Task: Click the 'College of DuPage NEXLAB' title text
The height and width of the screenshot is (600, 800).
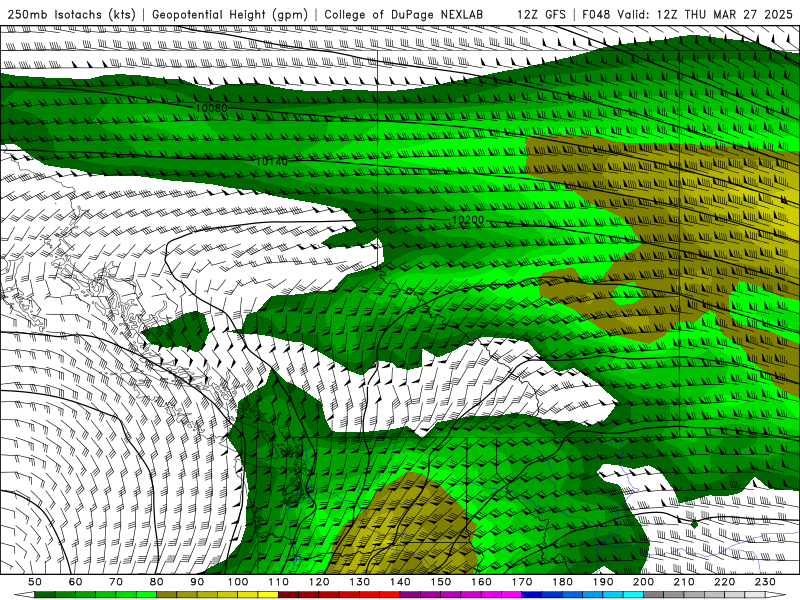Action: click(404, 14)
